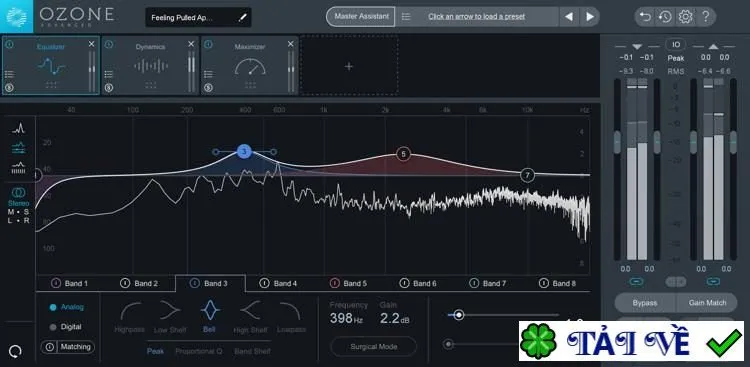Image resolution: width=750 pixels, height=367 pixels.
Task: Switch to Band 7 tab
Action: [x=488, y=283]
